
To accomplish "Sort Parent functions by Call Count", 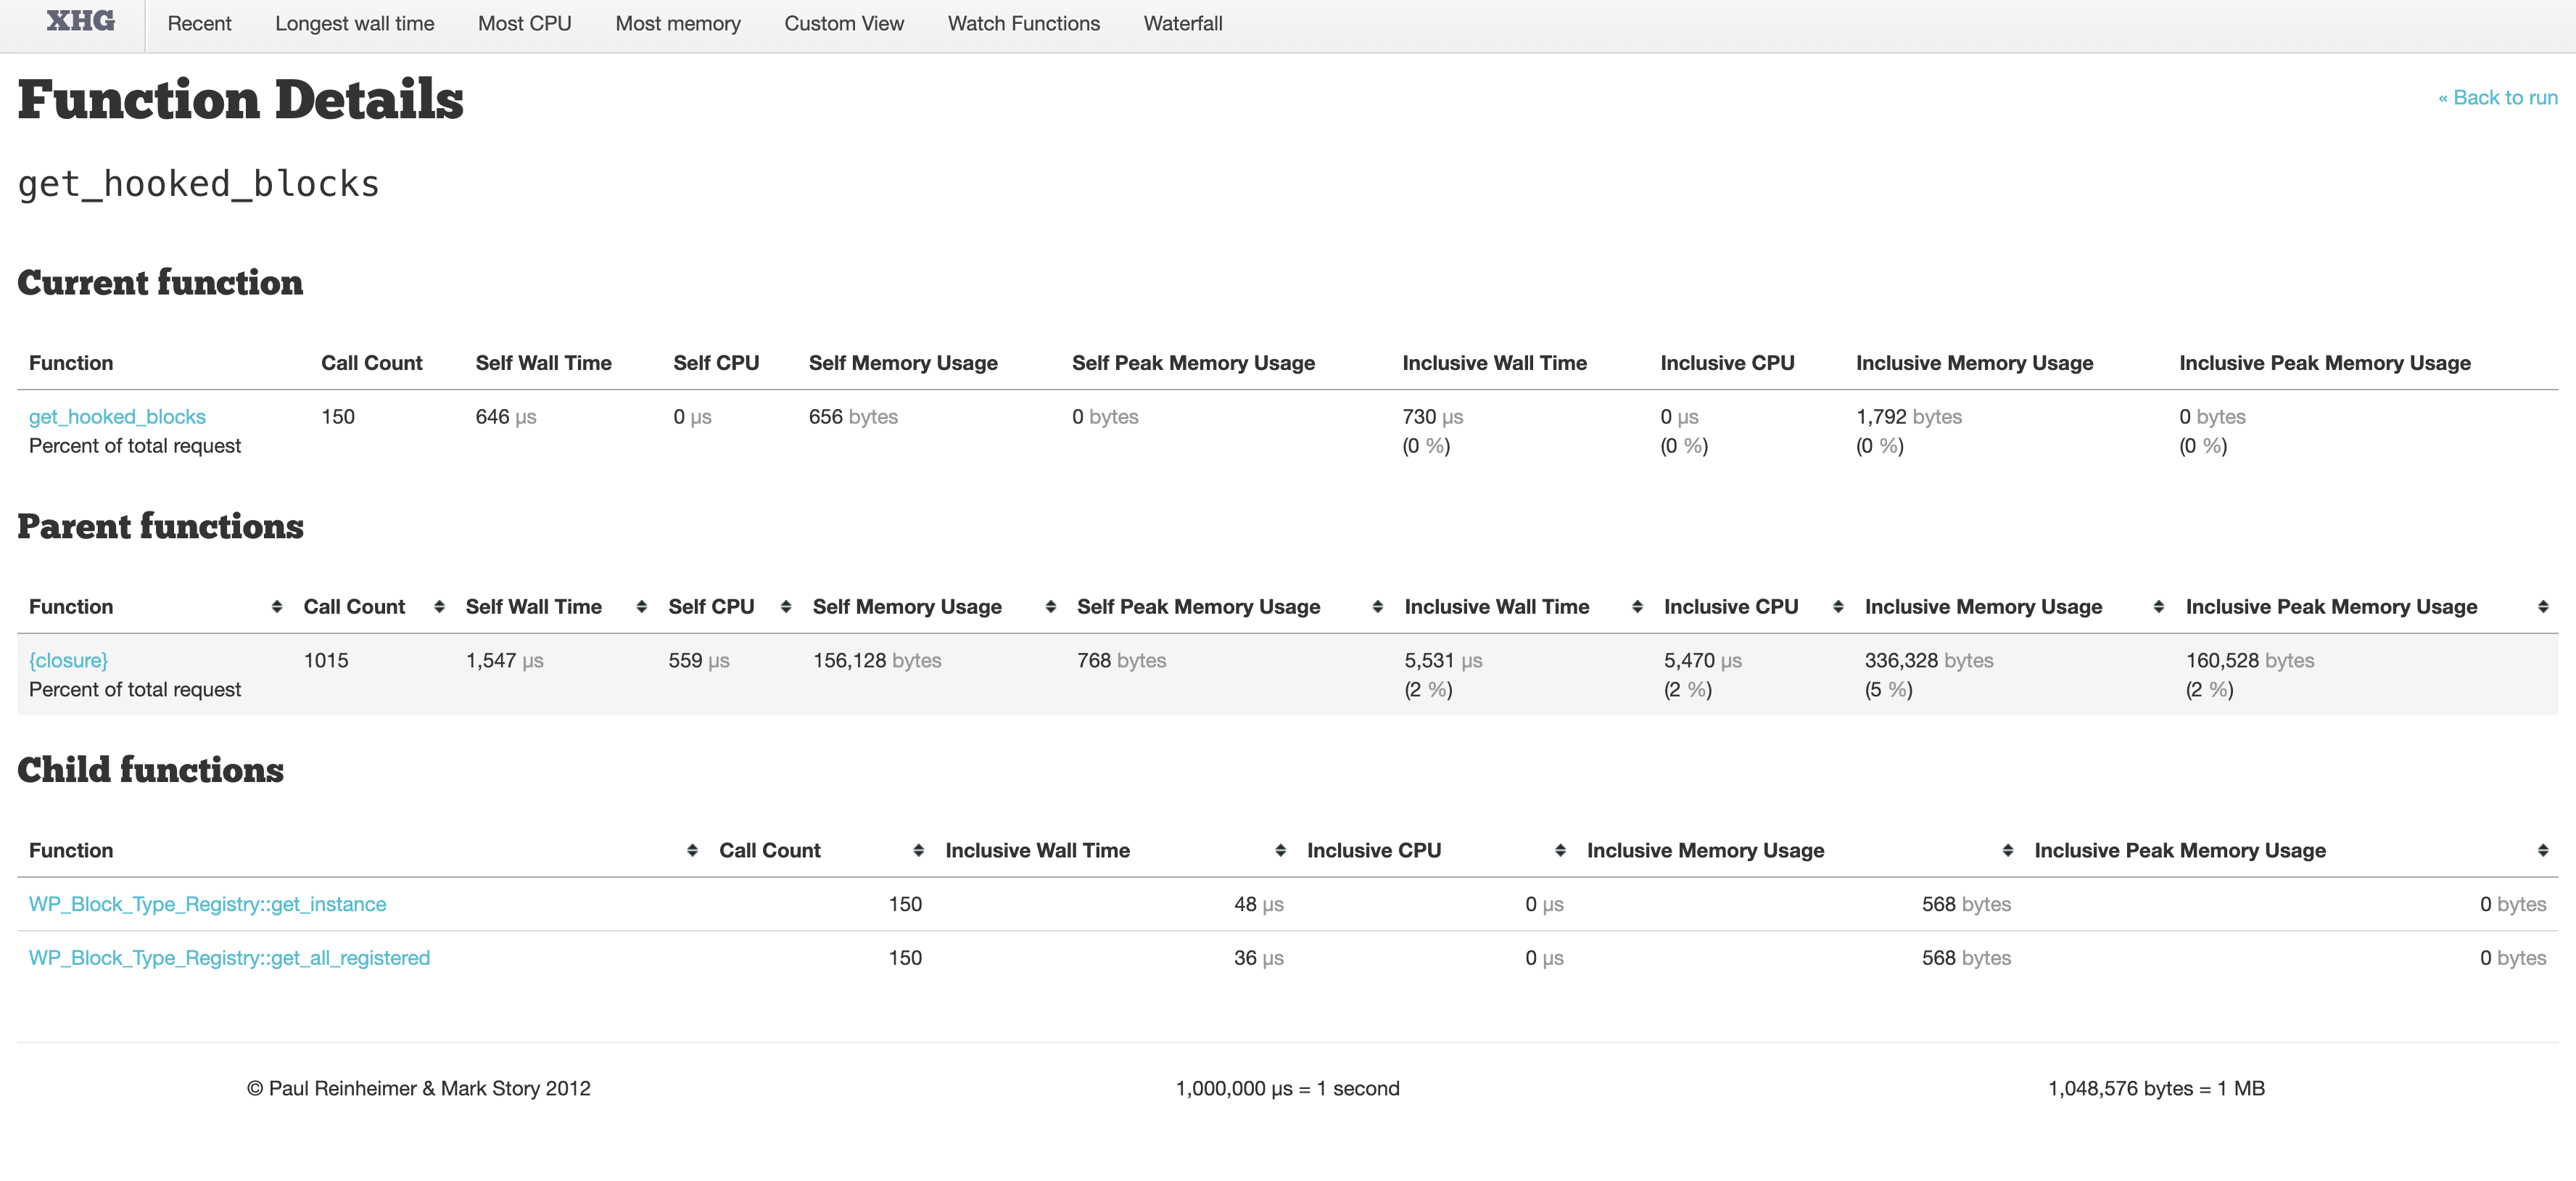I will click(354, 607).
